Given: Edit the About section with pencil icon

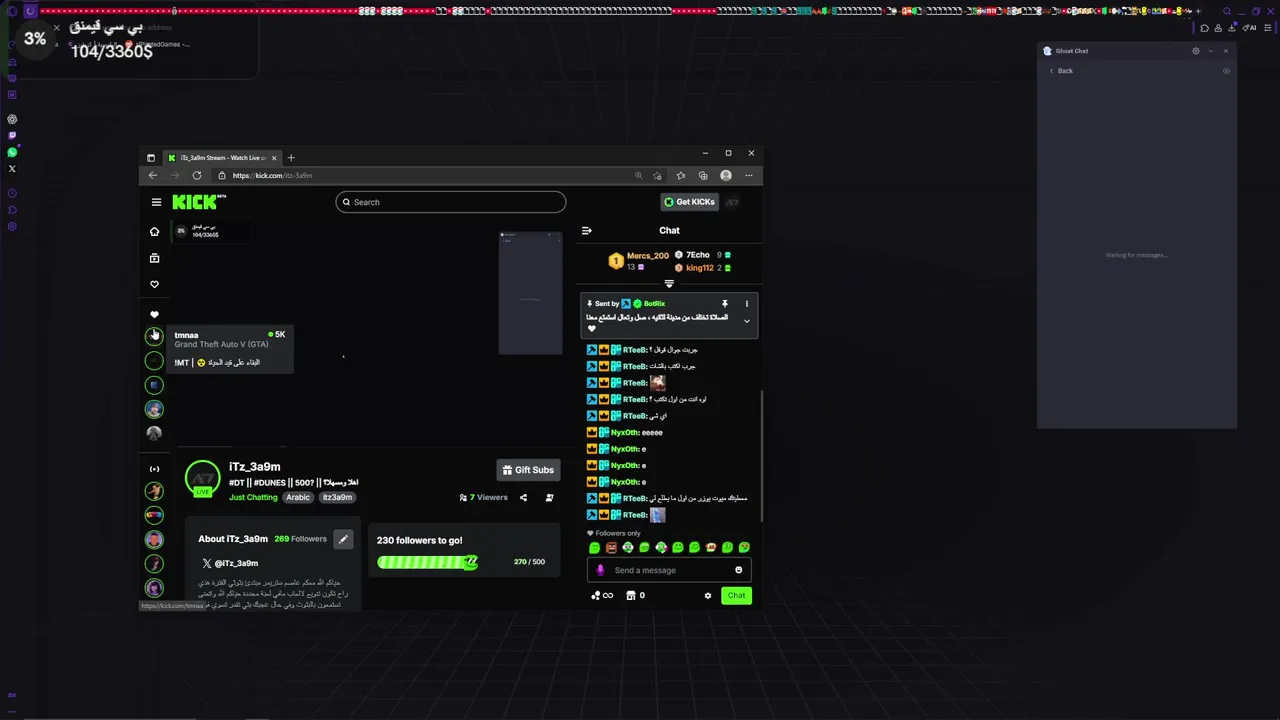Looking at the screenshot, I should 343,539.
